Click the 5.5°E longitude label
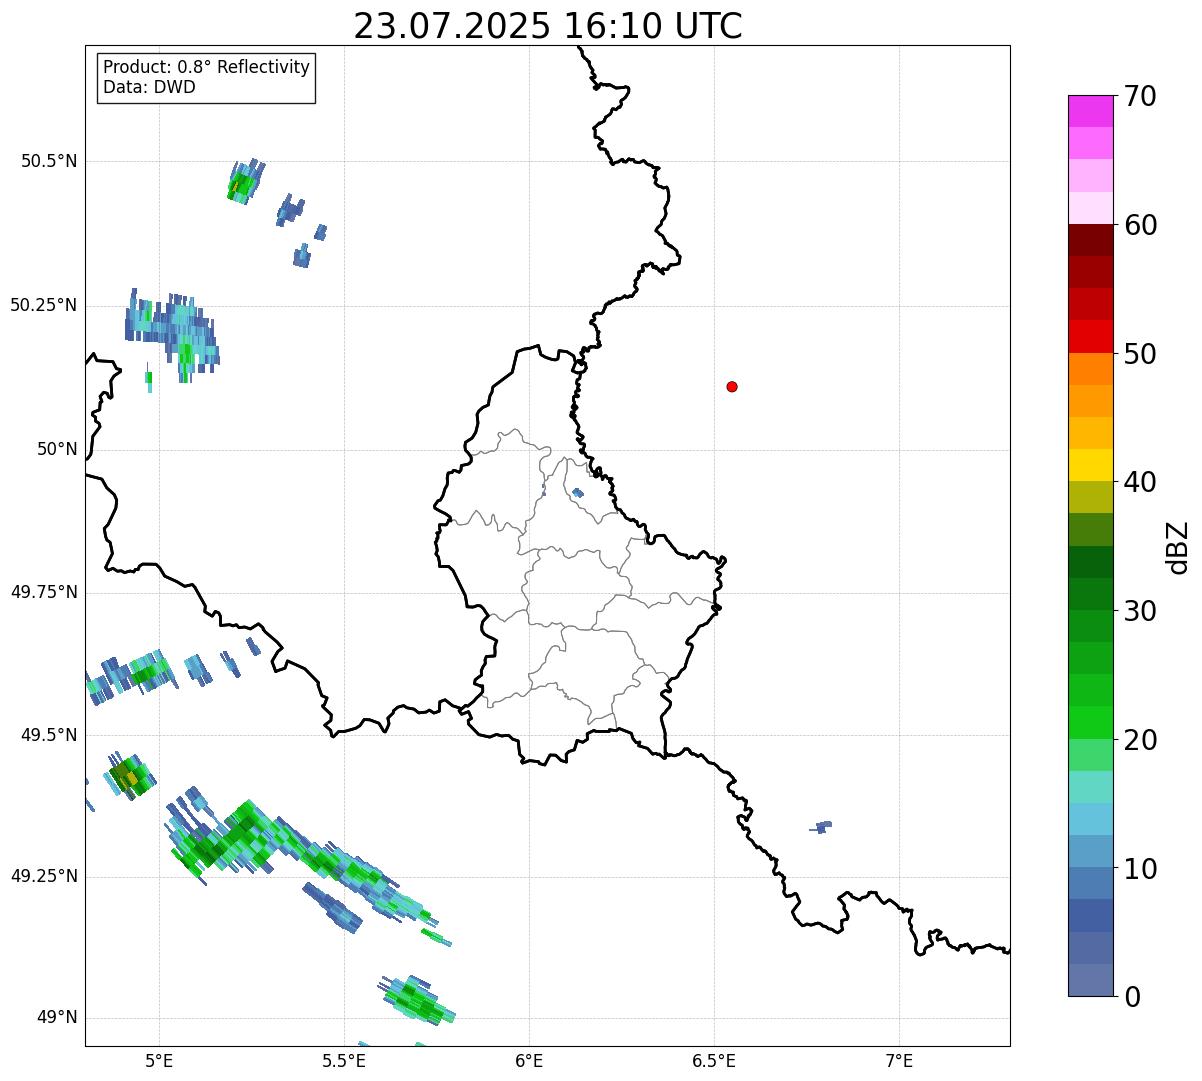Viewport: 1202px width, 1081px height. click(x=344, y=1060)
